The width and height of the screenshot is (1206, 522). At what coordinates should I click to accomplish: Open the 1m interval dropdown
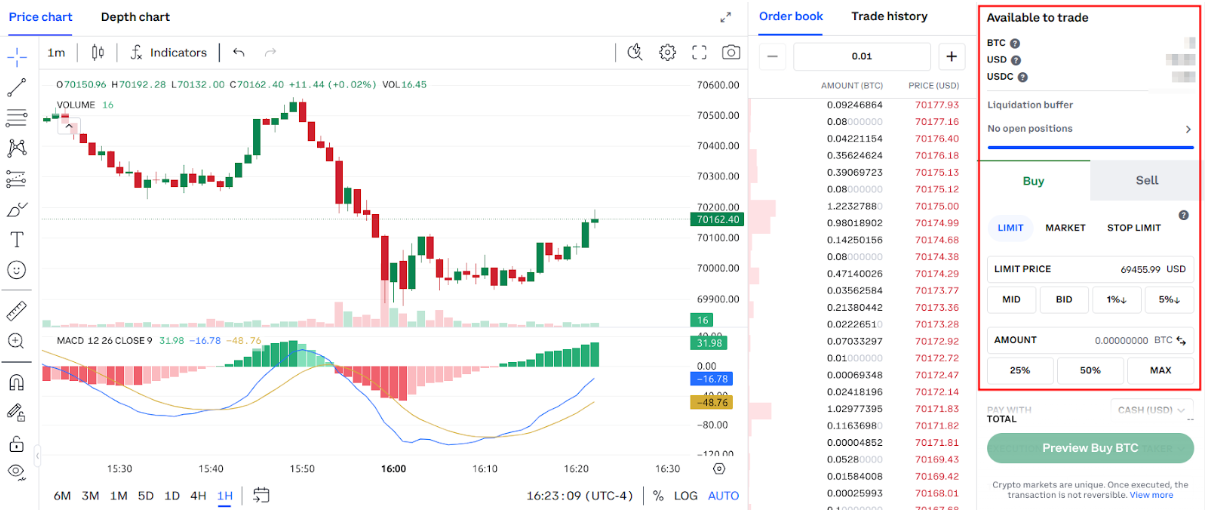[x=56, y=53]
